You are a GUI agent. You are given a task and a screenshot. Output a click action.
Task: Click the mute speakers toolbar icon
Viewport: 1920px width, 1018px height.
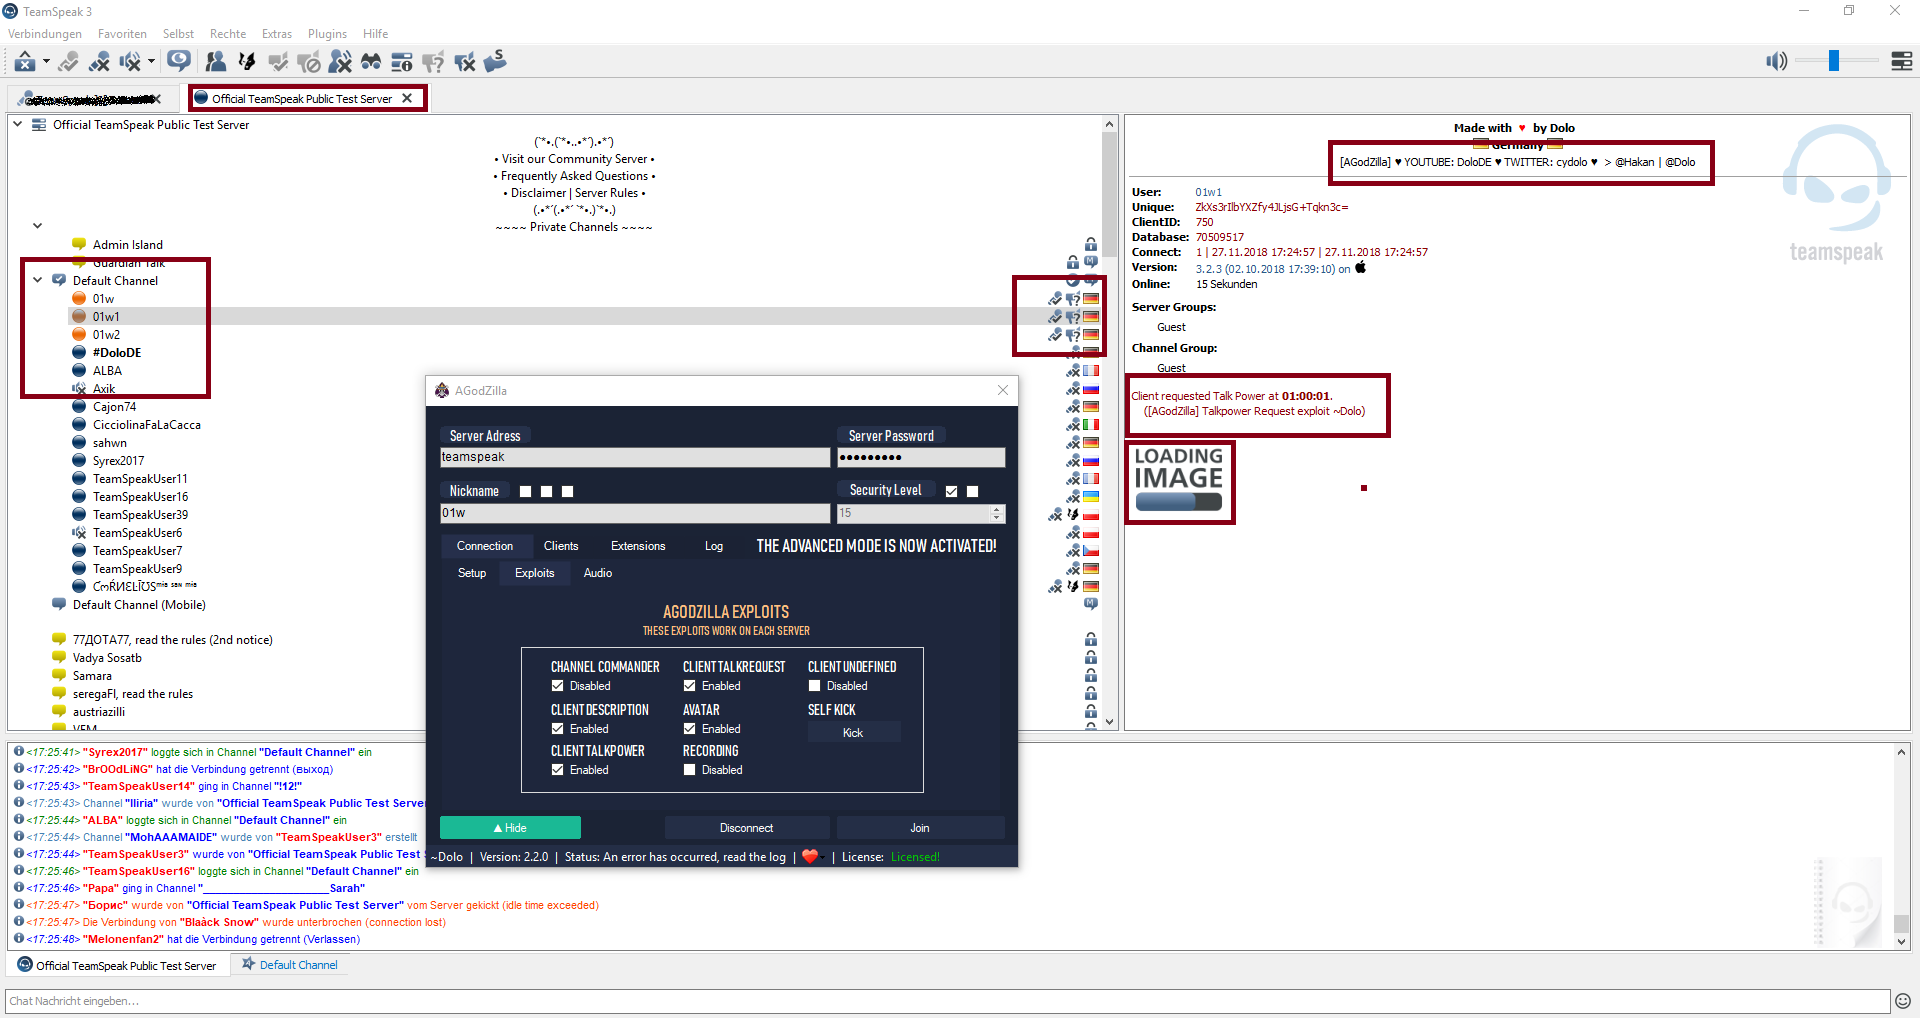click(130, 62)
